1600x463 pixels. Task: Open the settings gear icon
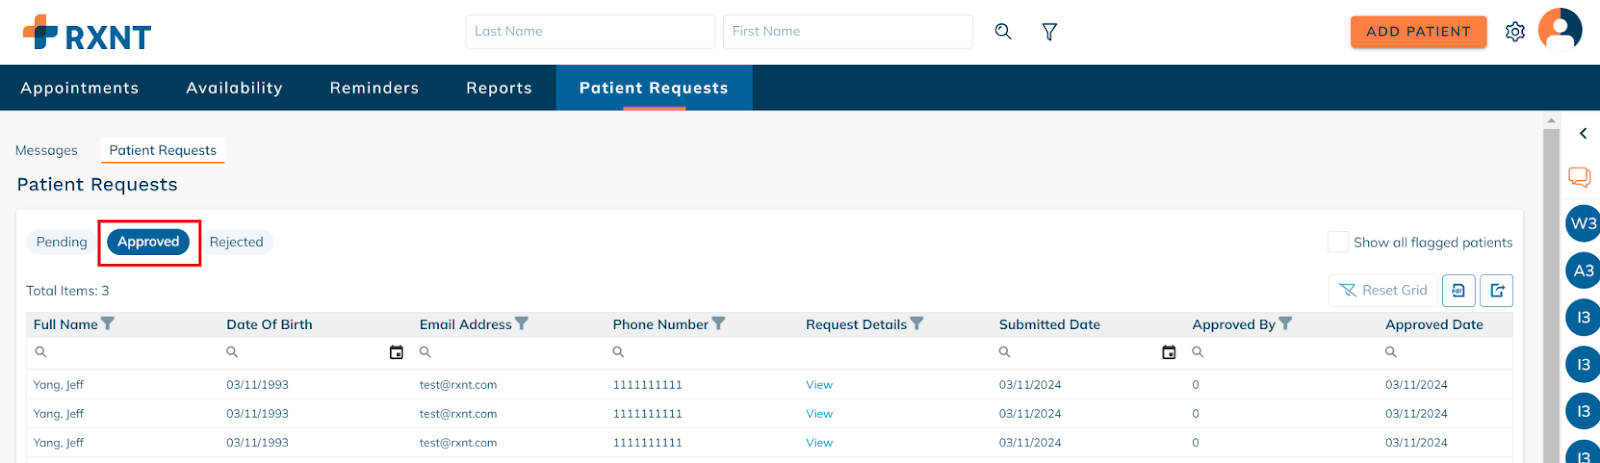(x=1515, y=32)
